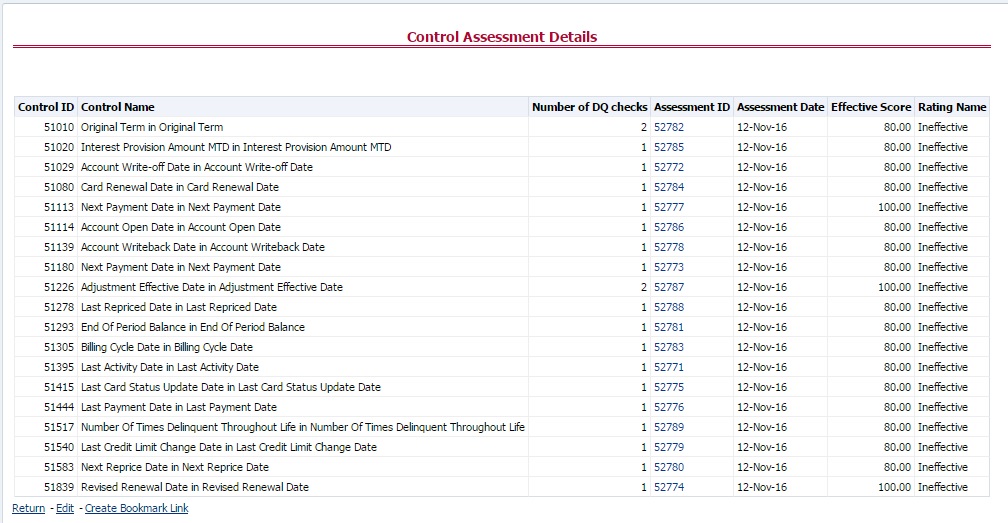Click the 100.00 score for control 51839
This screenshot has width=1008, height=523.
click(894, 487)
